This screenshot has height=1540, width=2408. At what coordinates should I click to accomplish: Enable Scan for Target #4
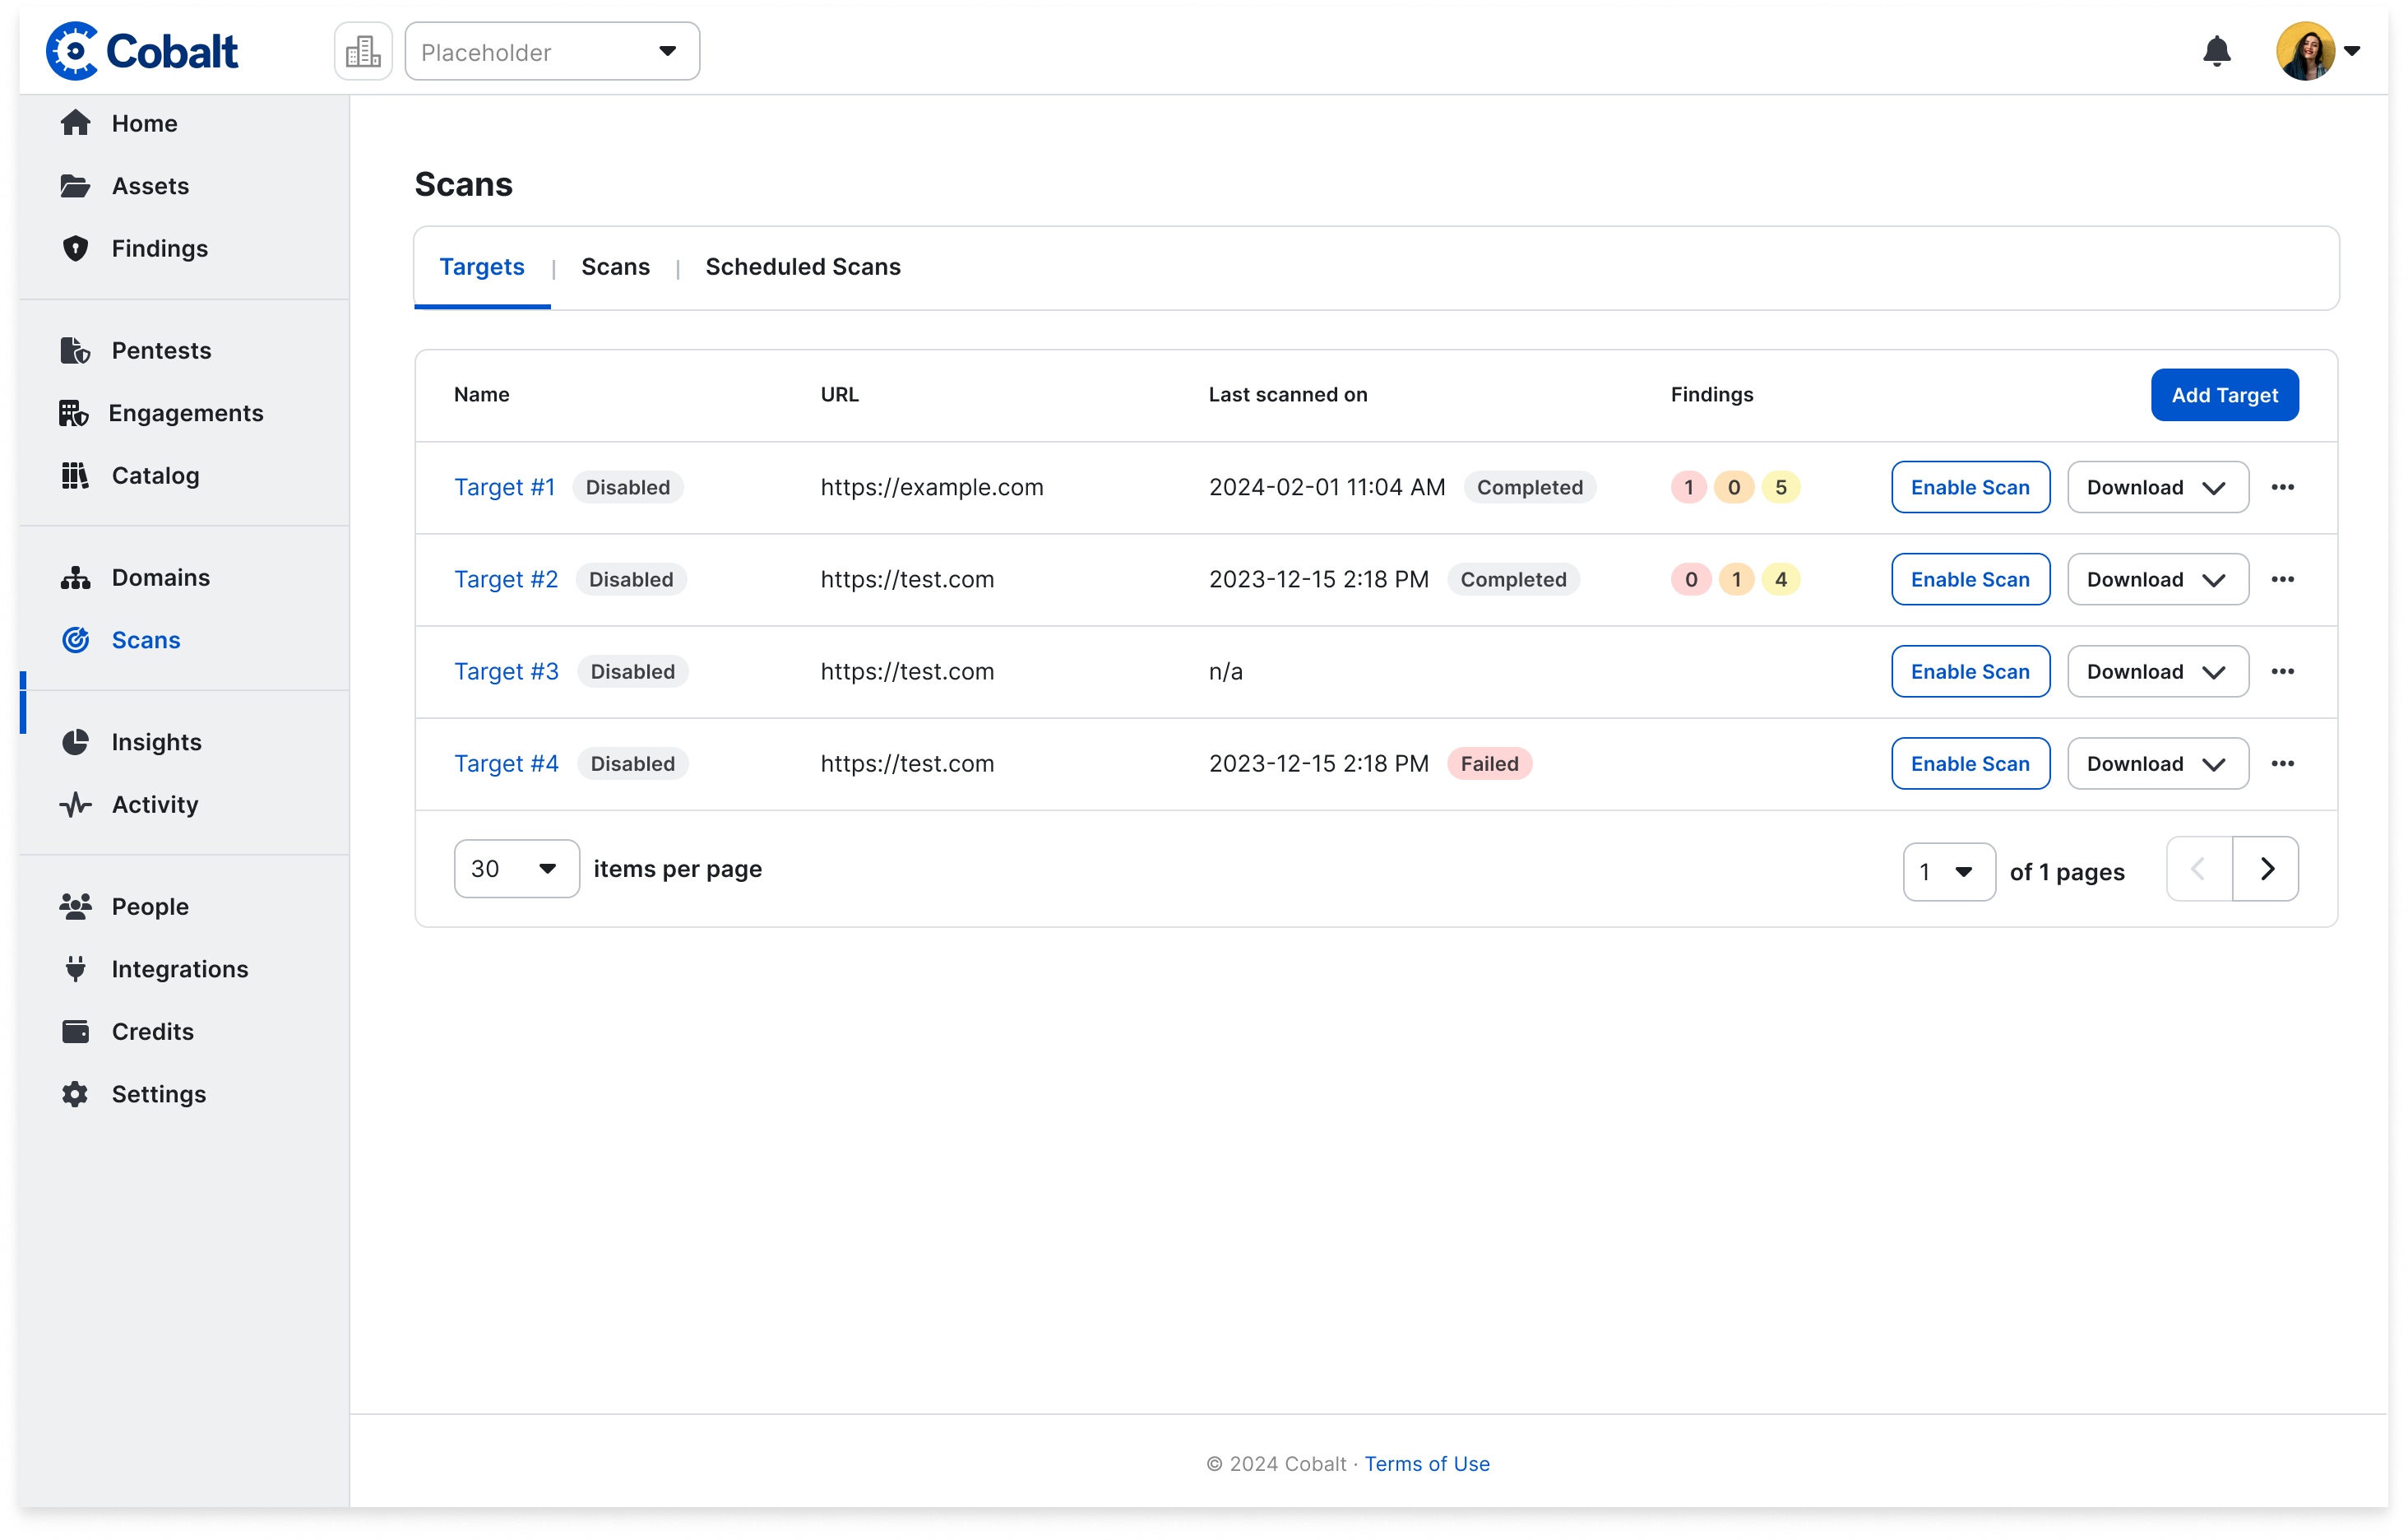1970,763
